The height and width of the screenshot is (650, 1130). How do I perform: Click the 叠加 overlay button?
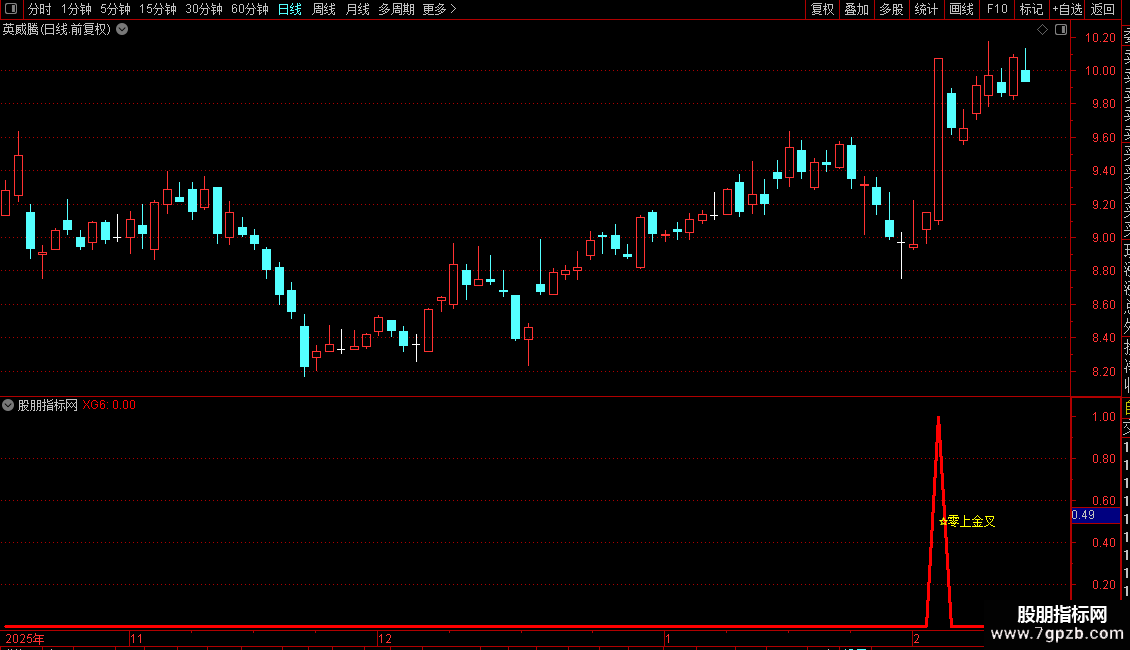coord(857,9)
